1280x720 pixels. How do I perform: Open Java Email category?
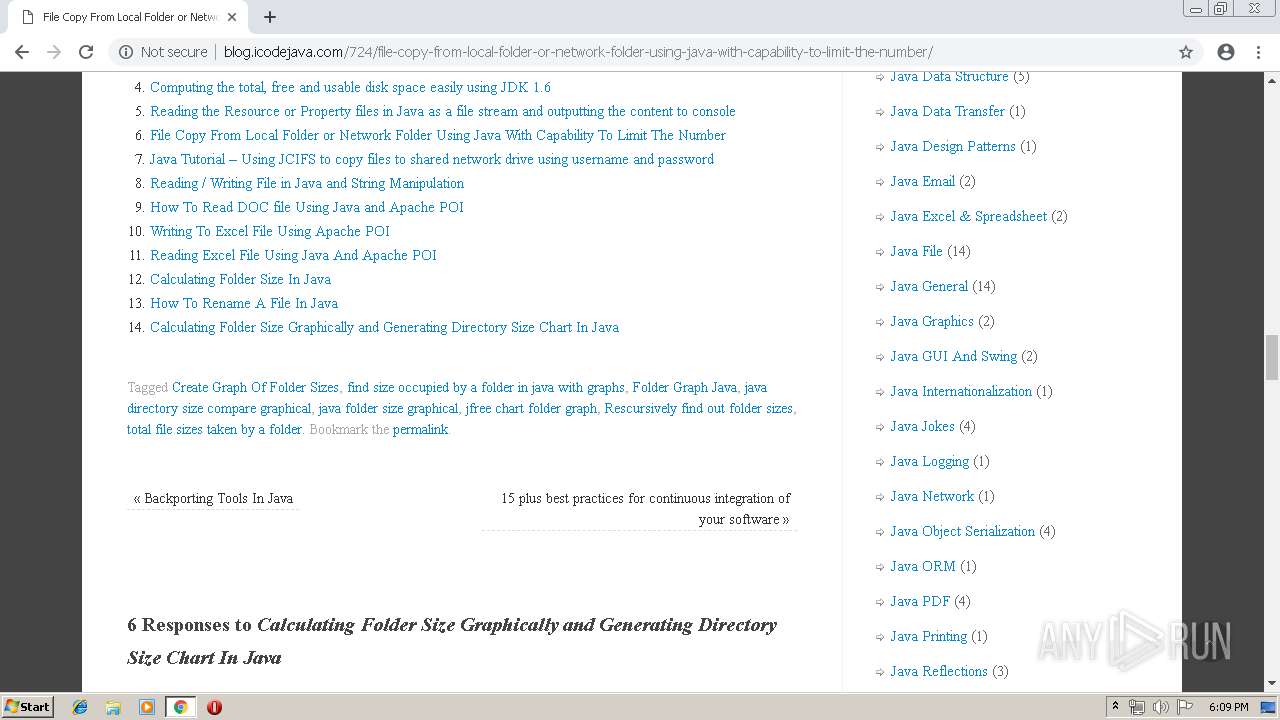(x=922, y=182)
